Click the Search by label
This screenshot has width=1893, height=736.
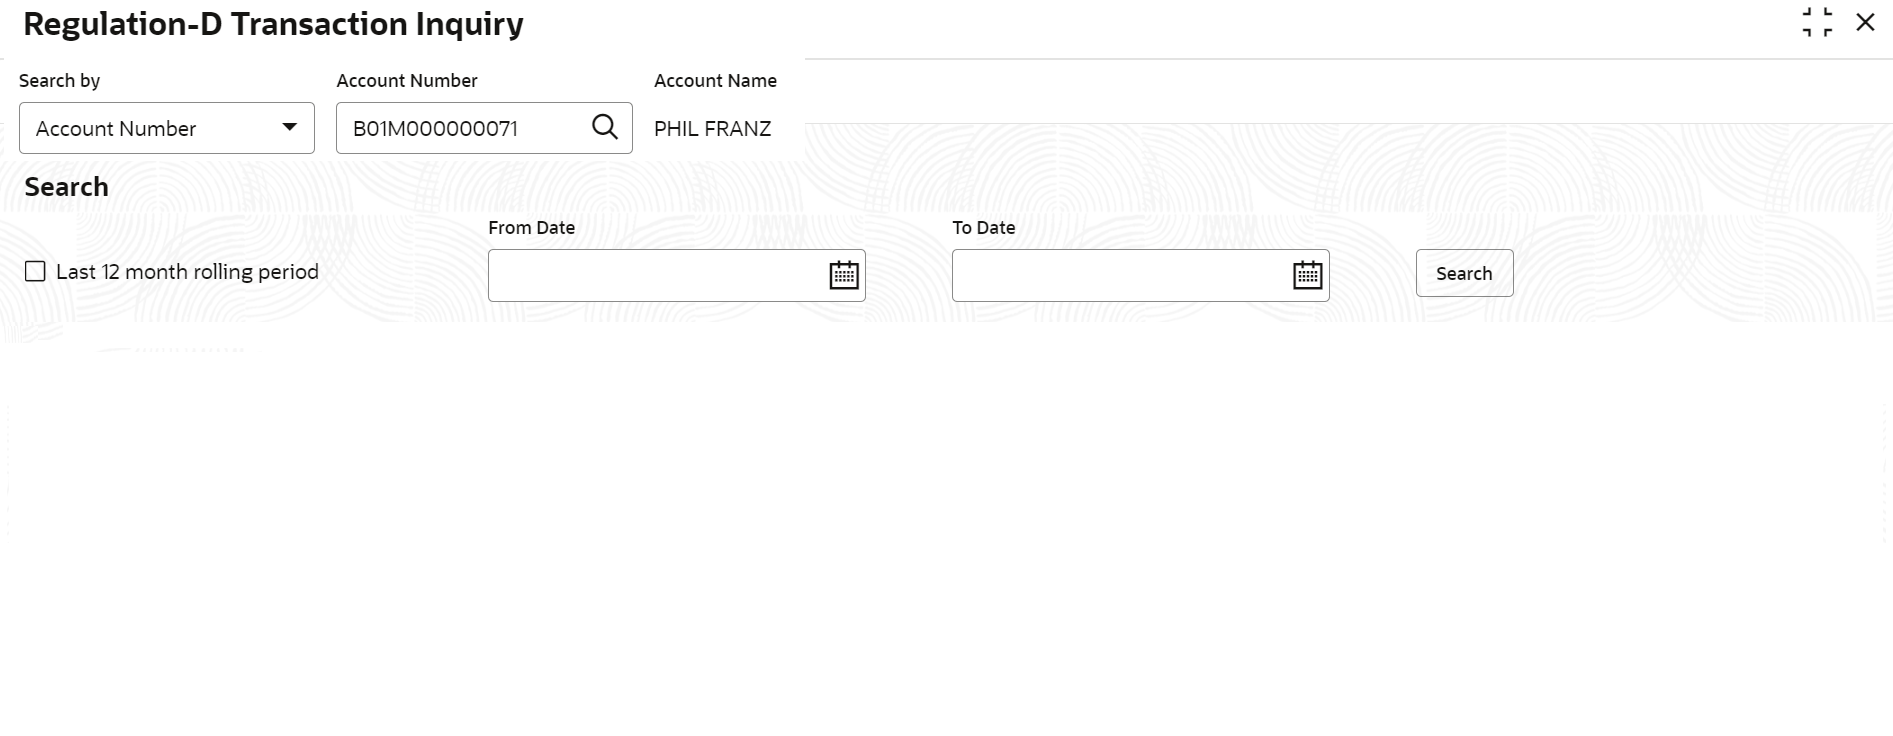60,81
